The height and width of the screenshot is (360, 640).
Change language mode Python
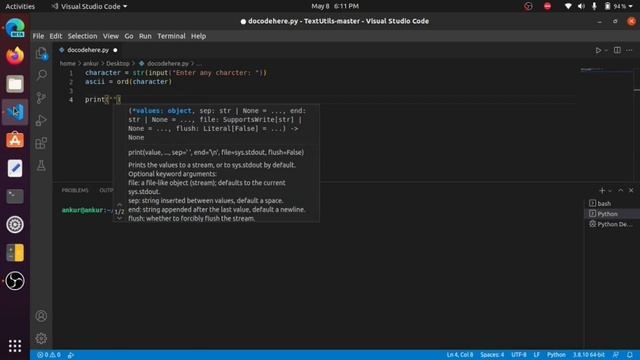(556, 355)
